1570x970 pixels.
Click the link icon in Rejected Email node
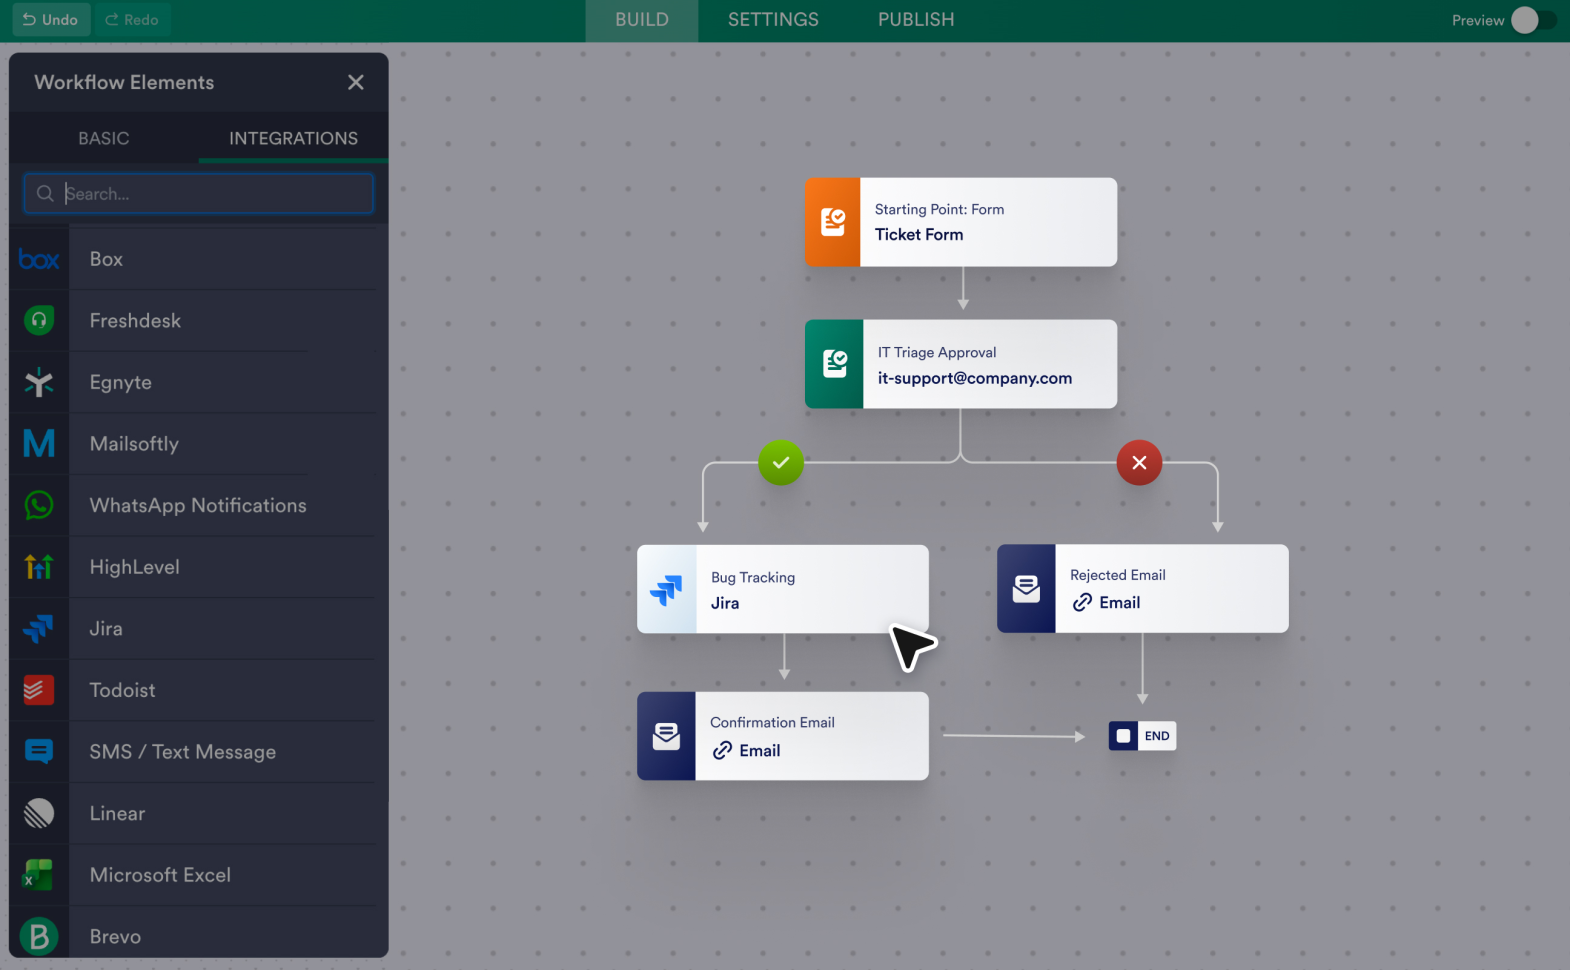point(1082,603)
